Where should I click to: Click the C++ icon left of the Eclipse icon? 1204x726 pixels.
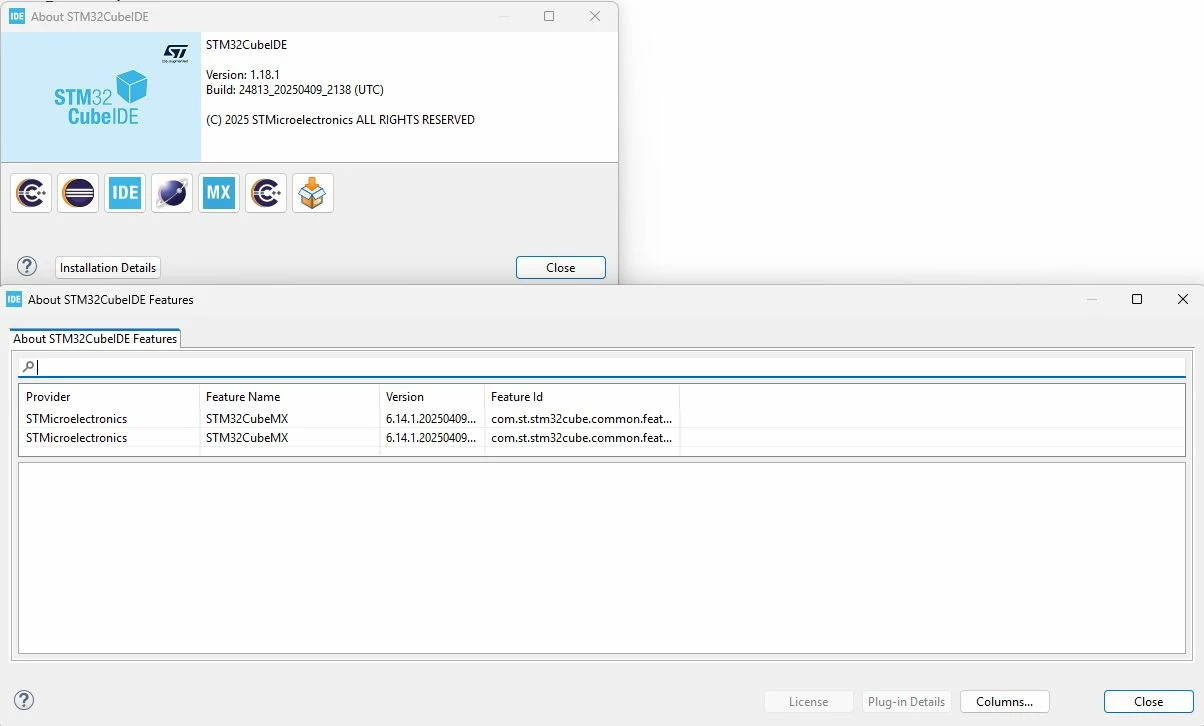tap(31, 193)
